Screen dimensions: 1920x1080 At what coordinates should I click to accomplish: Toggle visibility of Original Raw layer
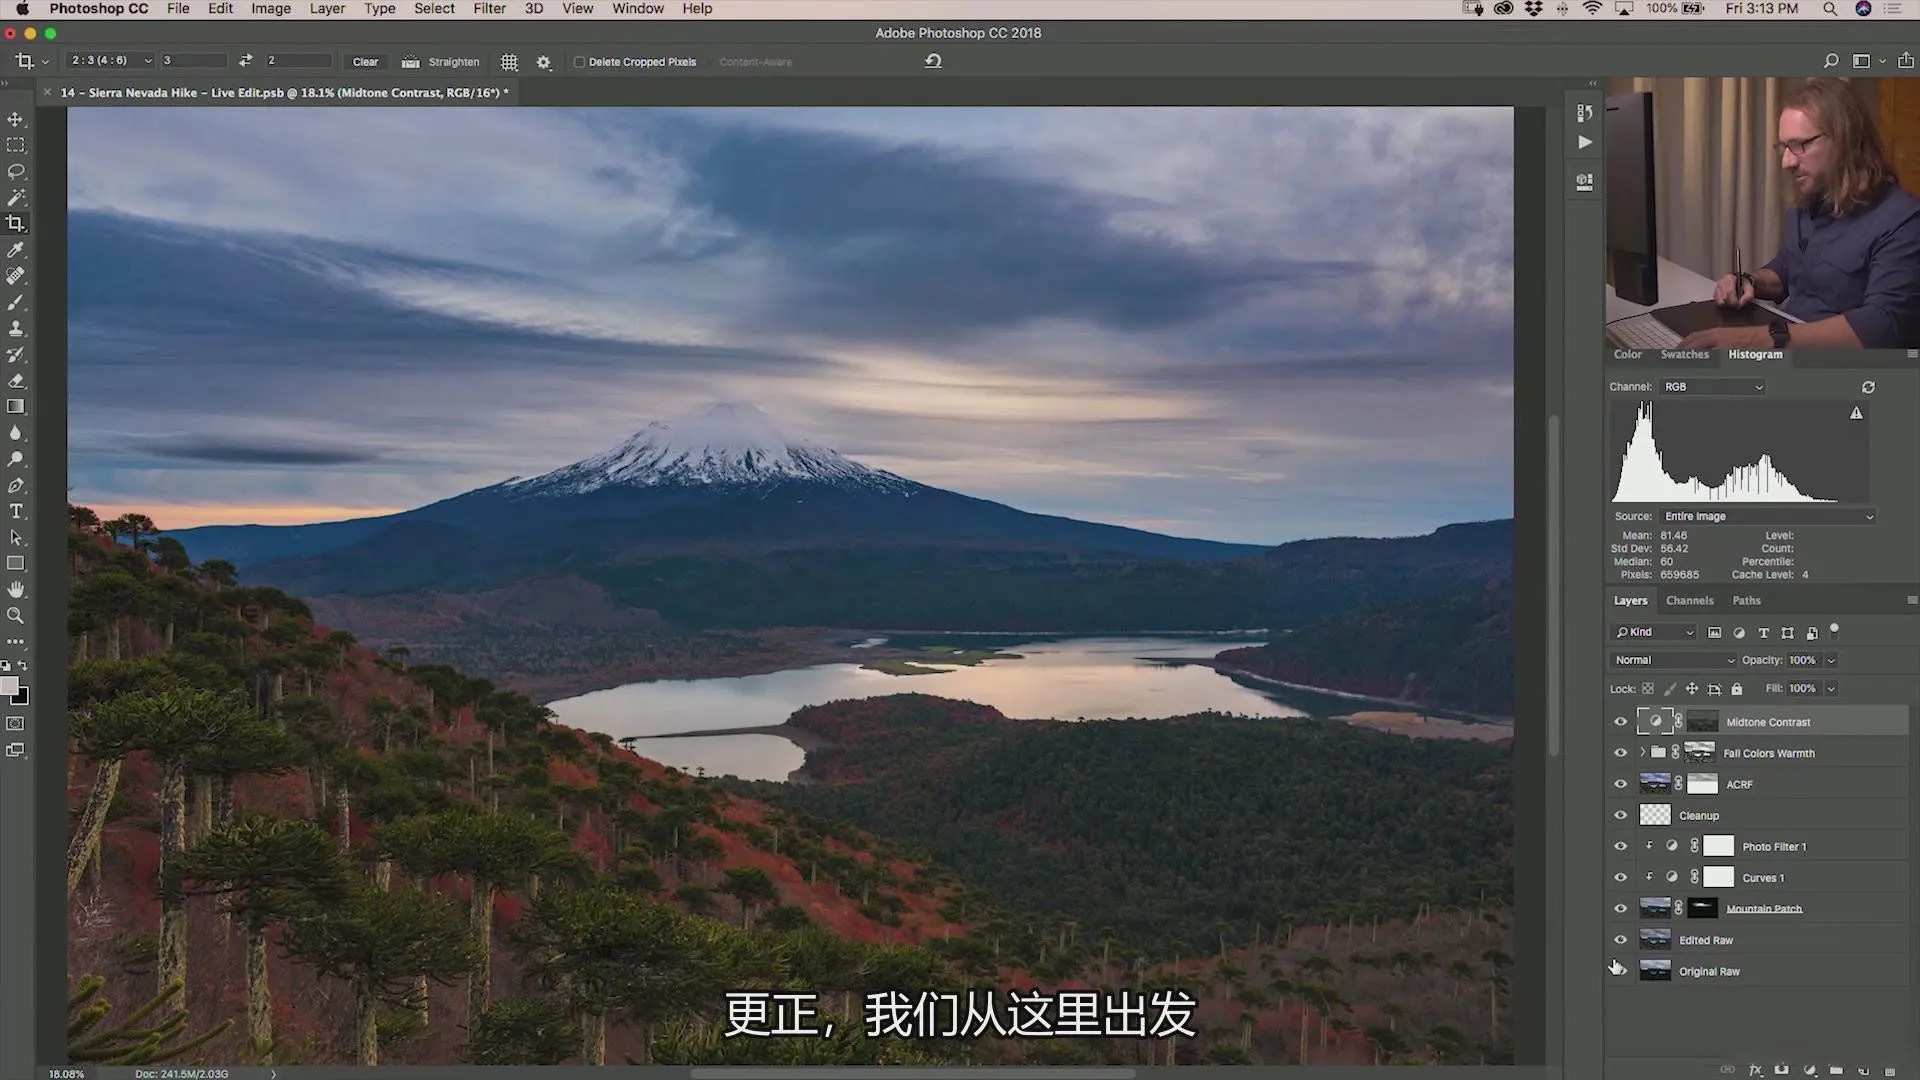click(1621, 971)
